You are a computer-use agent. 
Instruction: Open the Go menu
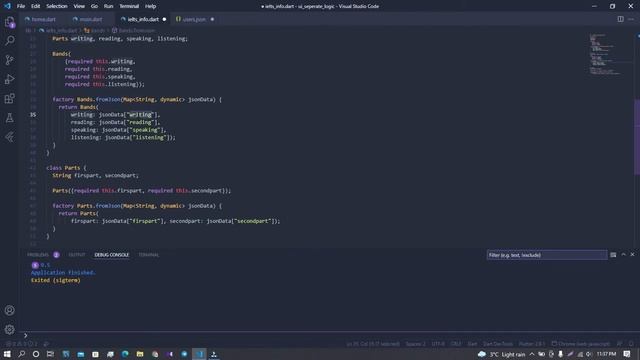tap(94, 6)
